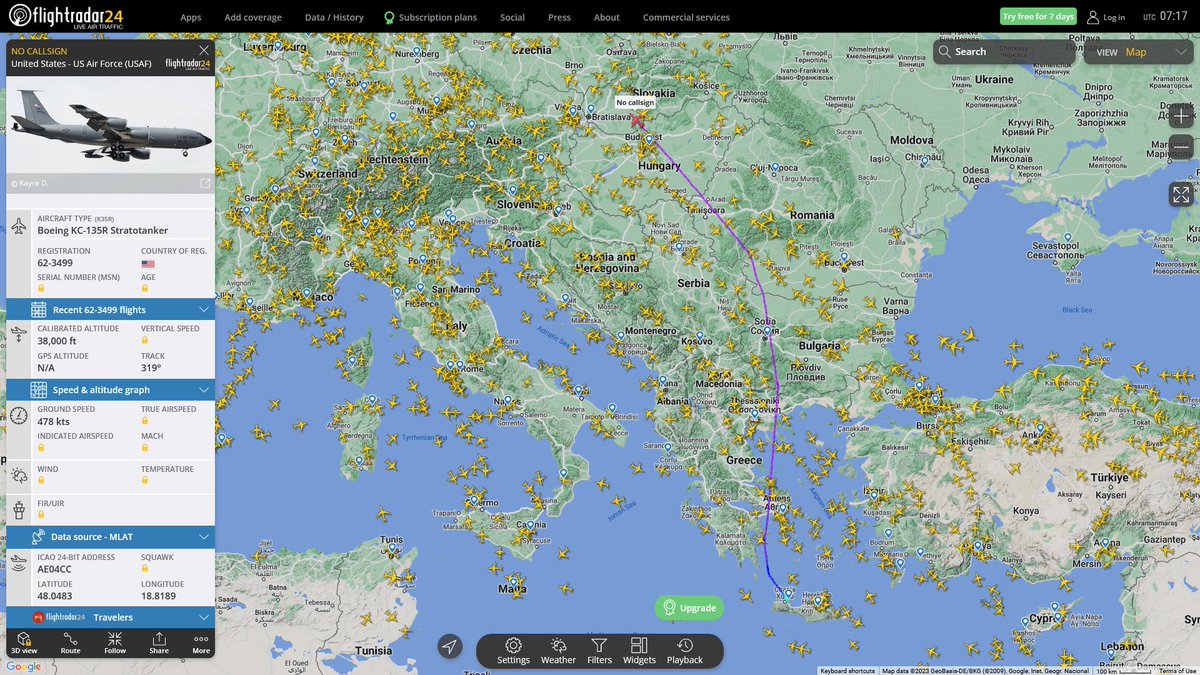Click the red selected aircraft on map
Screen dimensions: 1200x675
(x=637, y=119)
